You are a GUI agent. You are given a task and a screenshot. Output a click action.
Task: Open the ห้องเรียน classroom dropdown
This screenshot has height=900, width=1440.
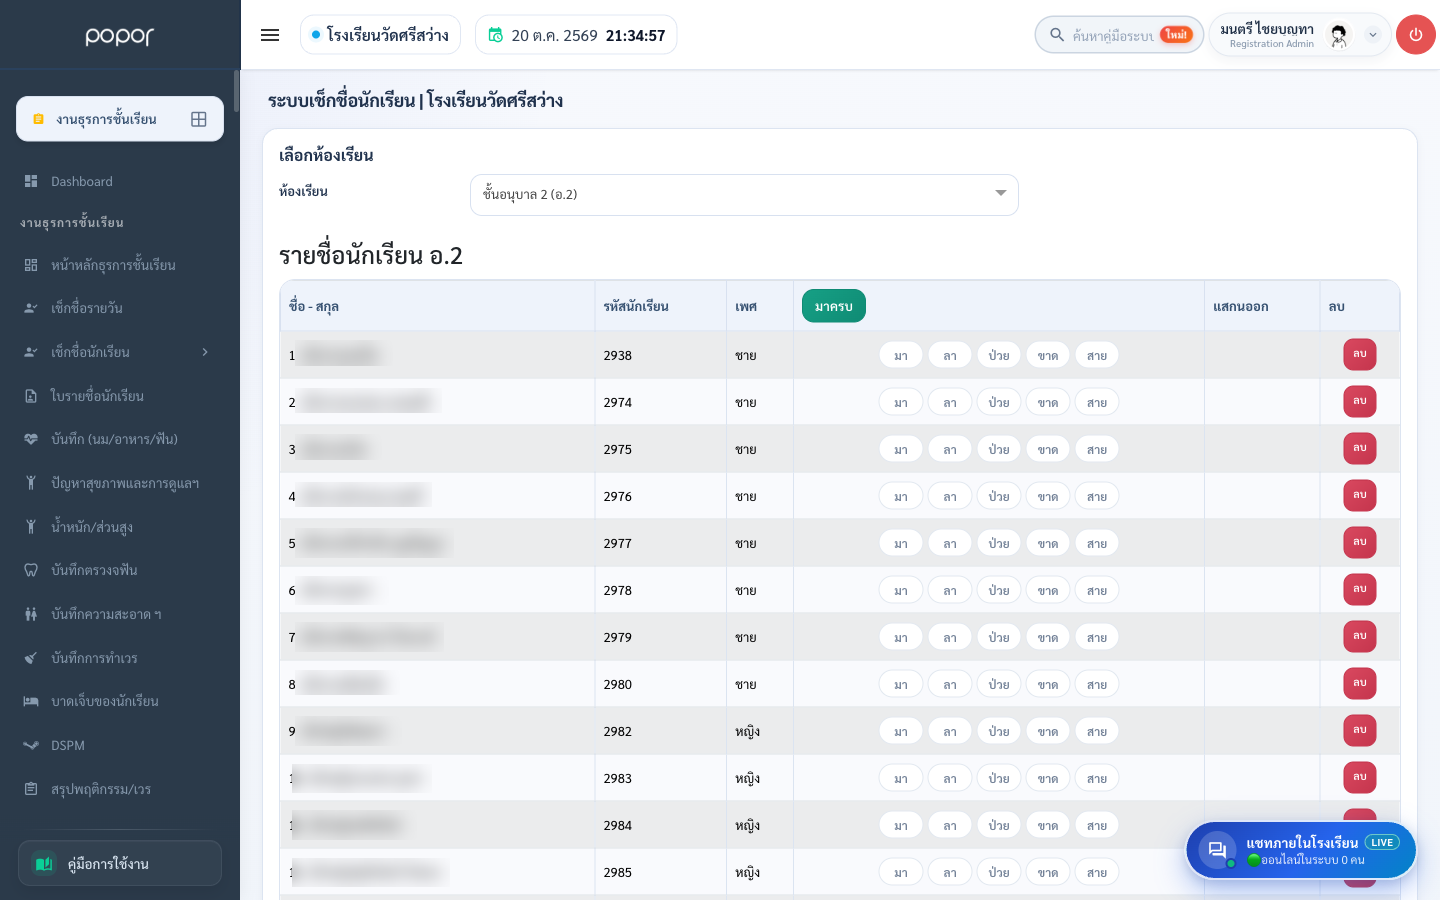(x=744, y=195)
